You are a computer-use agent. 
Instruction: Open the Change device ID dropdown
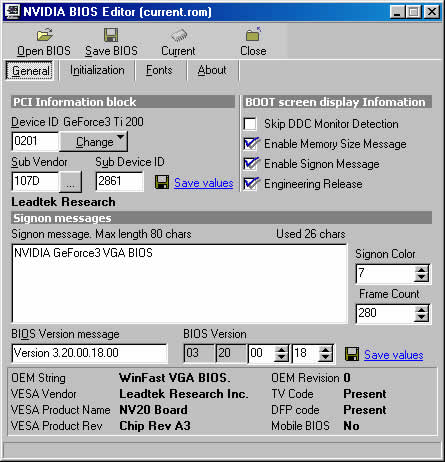click(94, 142)
